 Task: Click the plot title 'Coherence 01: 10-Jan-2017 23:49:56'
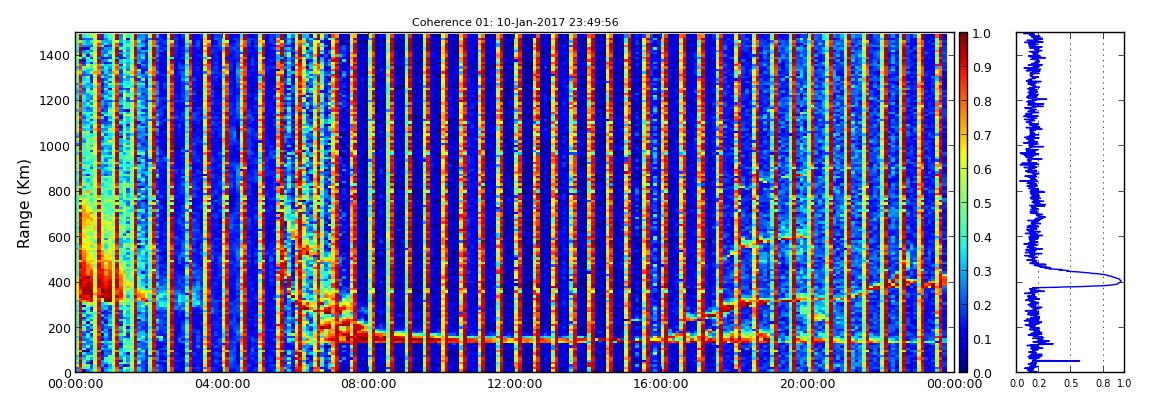(515, 22)
